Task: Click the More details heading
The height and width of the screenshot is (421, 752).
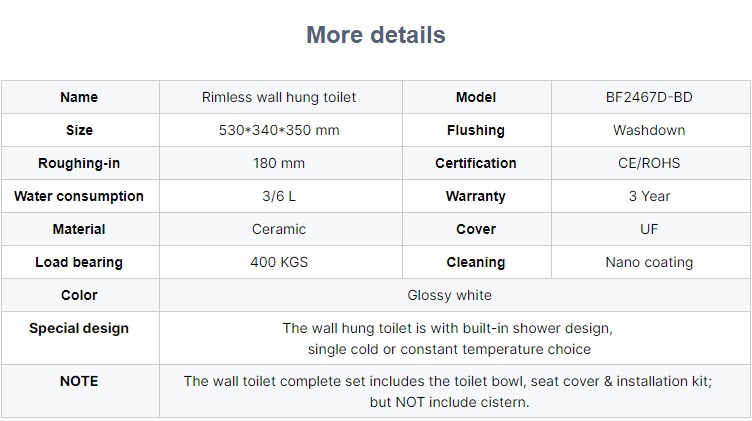Action: coord(376,35)
